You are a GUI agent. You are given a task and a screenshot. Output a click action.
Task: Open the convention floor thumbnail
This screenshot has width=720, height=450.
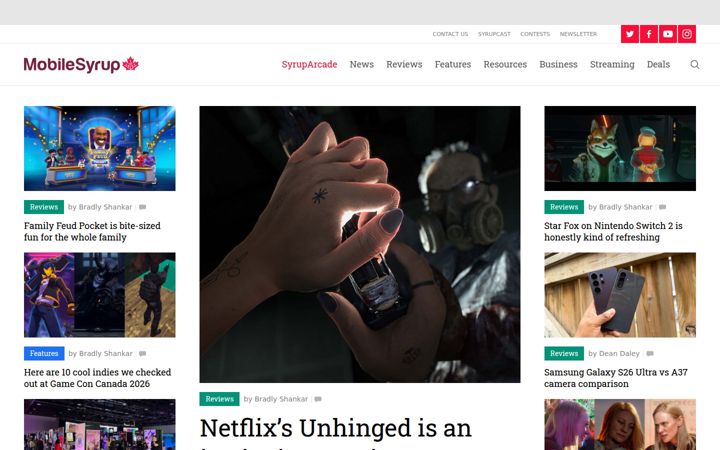[x=100, y=424]
